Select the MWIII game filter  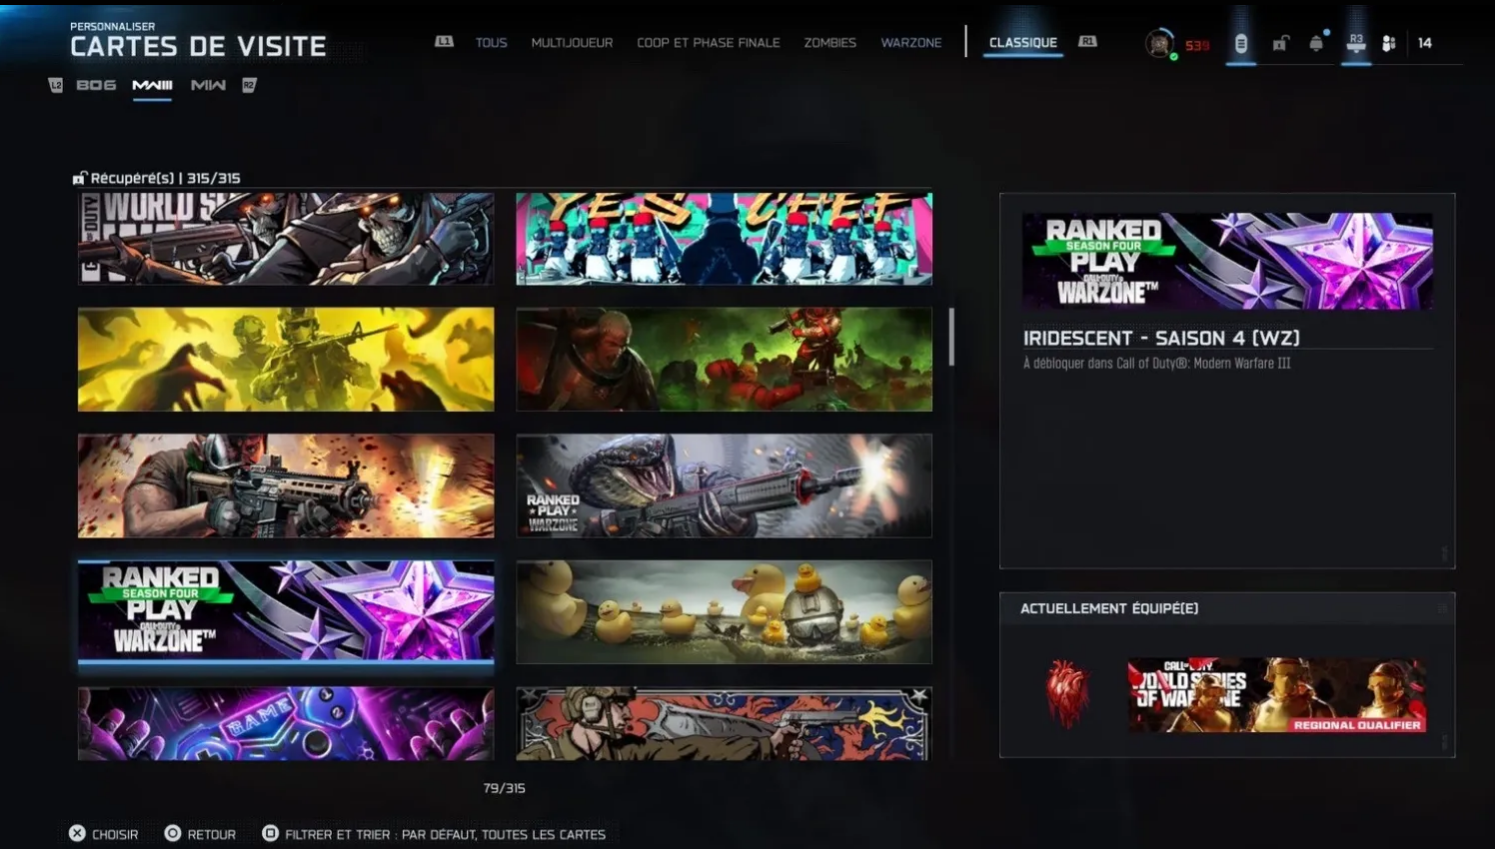[152, 85]
